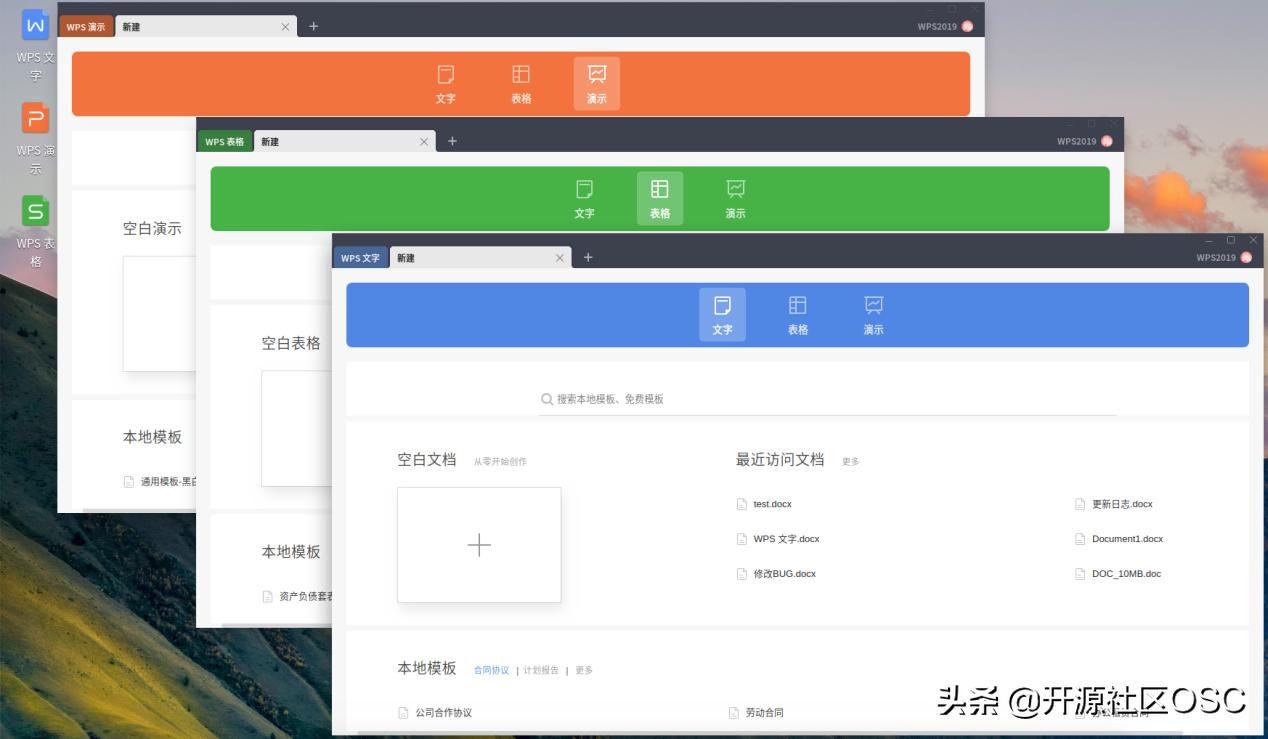Select the 表格 icon in the orange WPS 演示 window
Viewport: 1268px width, 739px height.
point(520,82)
